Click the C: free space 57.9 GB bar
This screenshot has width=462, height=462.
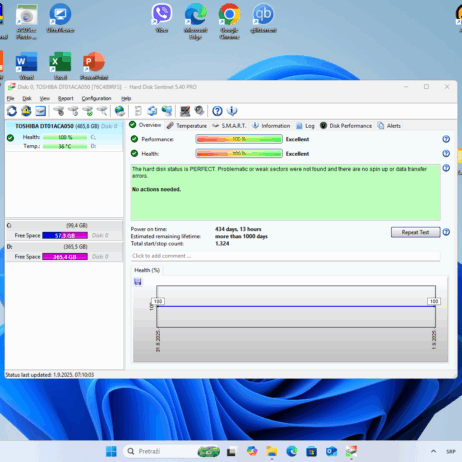[65, 235]
